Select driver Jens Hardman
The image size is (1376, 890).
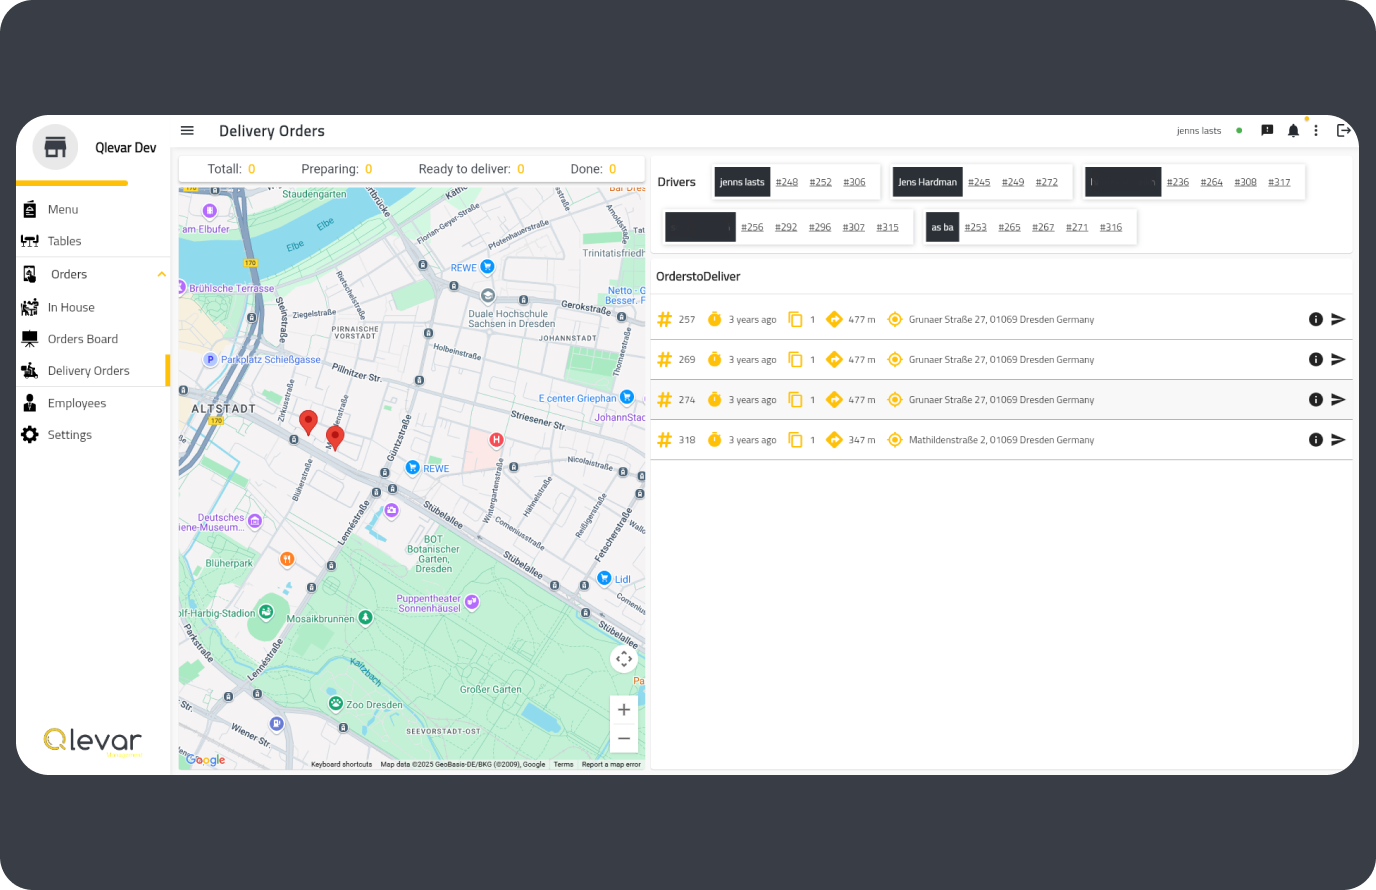[926, 181]
